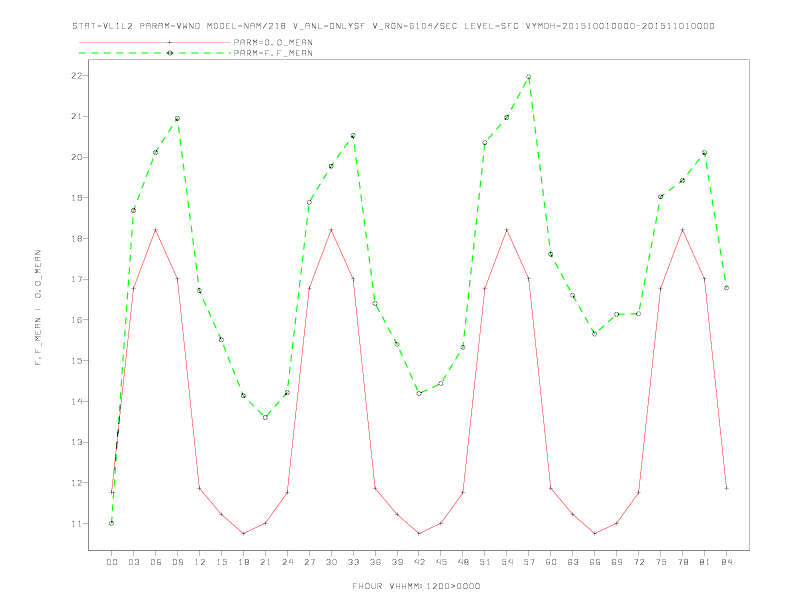
Task: Click y-axis tick label 21
Action: click(x=77, y=117)
